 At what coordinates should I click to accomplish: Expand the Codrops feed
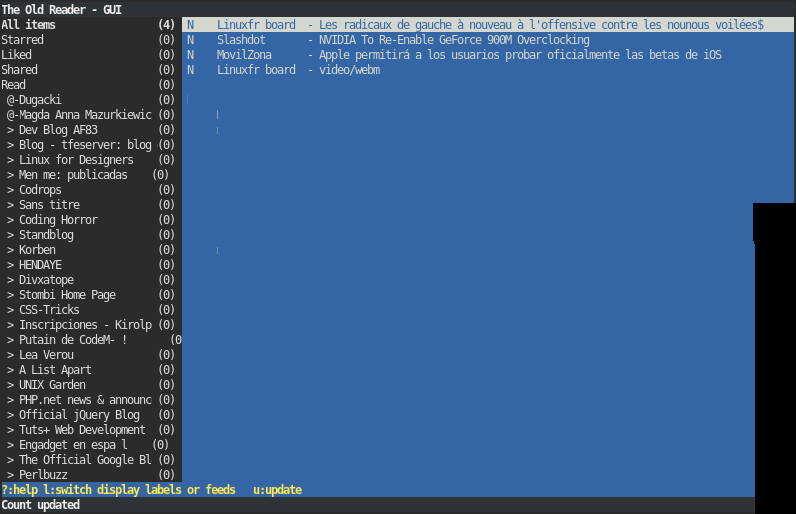pyautogui.click(x=90, y=190)
